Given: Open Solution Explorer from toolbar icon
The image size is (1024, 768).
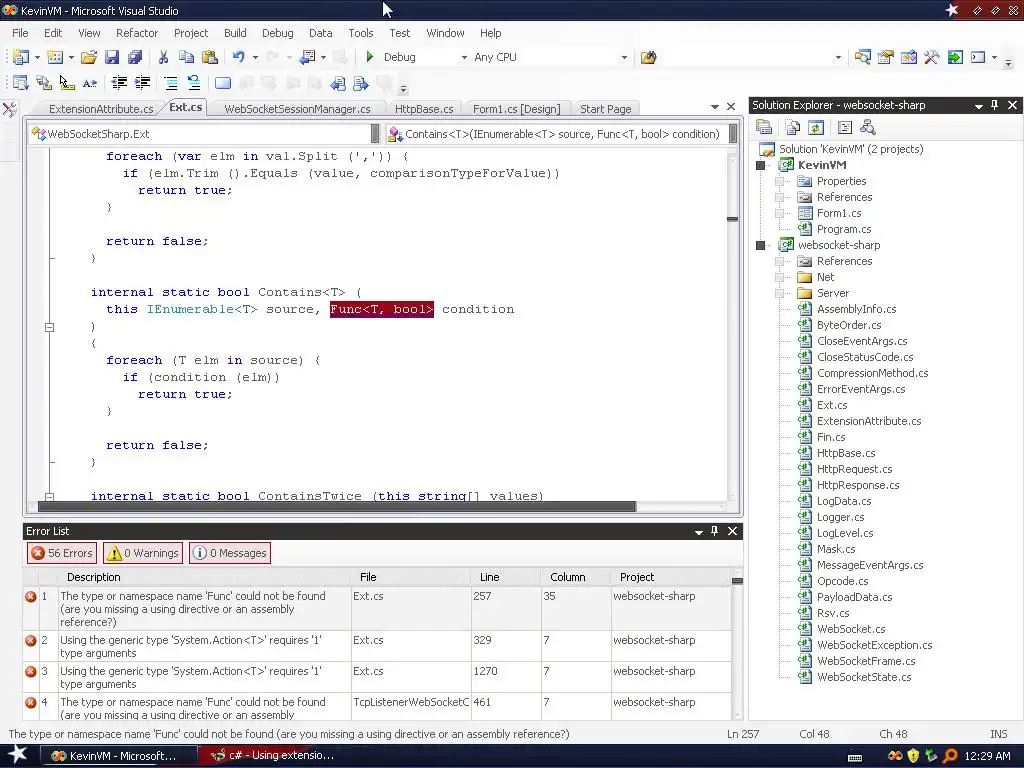Looking at the screenshot, I should [863, 57].
